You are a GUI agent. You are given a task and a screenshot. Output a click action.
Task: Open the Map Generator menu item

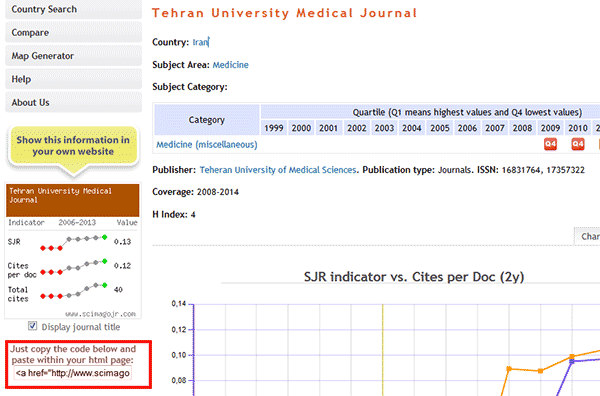tap(73, 56)
